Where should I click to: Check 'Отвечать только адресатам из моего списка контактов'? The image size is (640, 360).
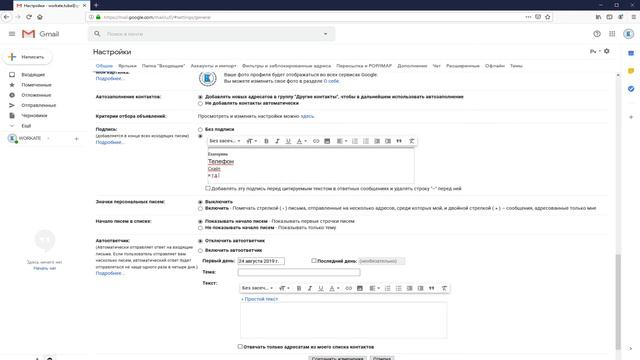pos(240,347)
